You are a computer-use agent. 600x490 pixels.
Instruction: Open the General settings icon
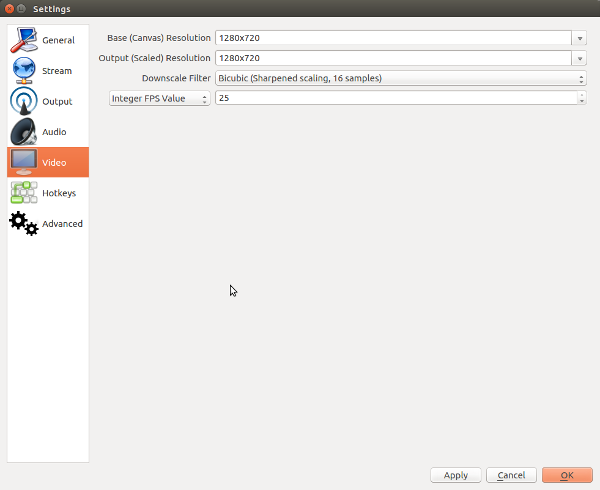(24, 40)
